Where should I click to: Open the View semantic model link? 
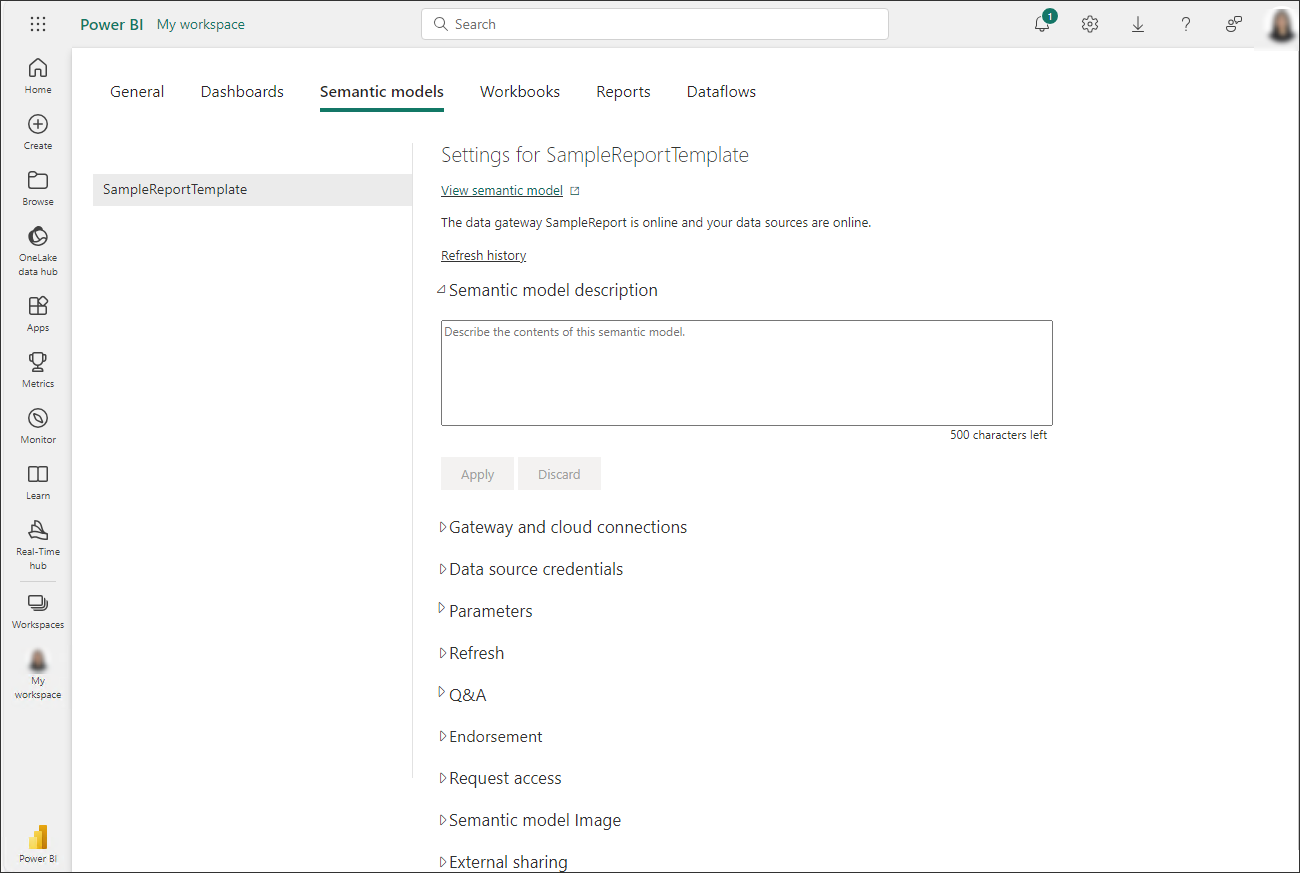pos(501,190)
